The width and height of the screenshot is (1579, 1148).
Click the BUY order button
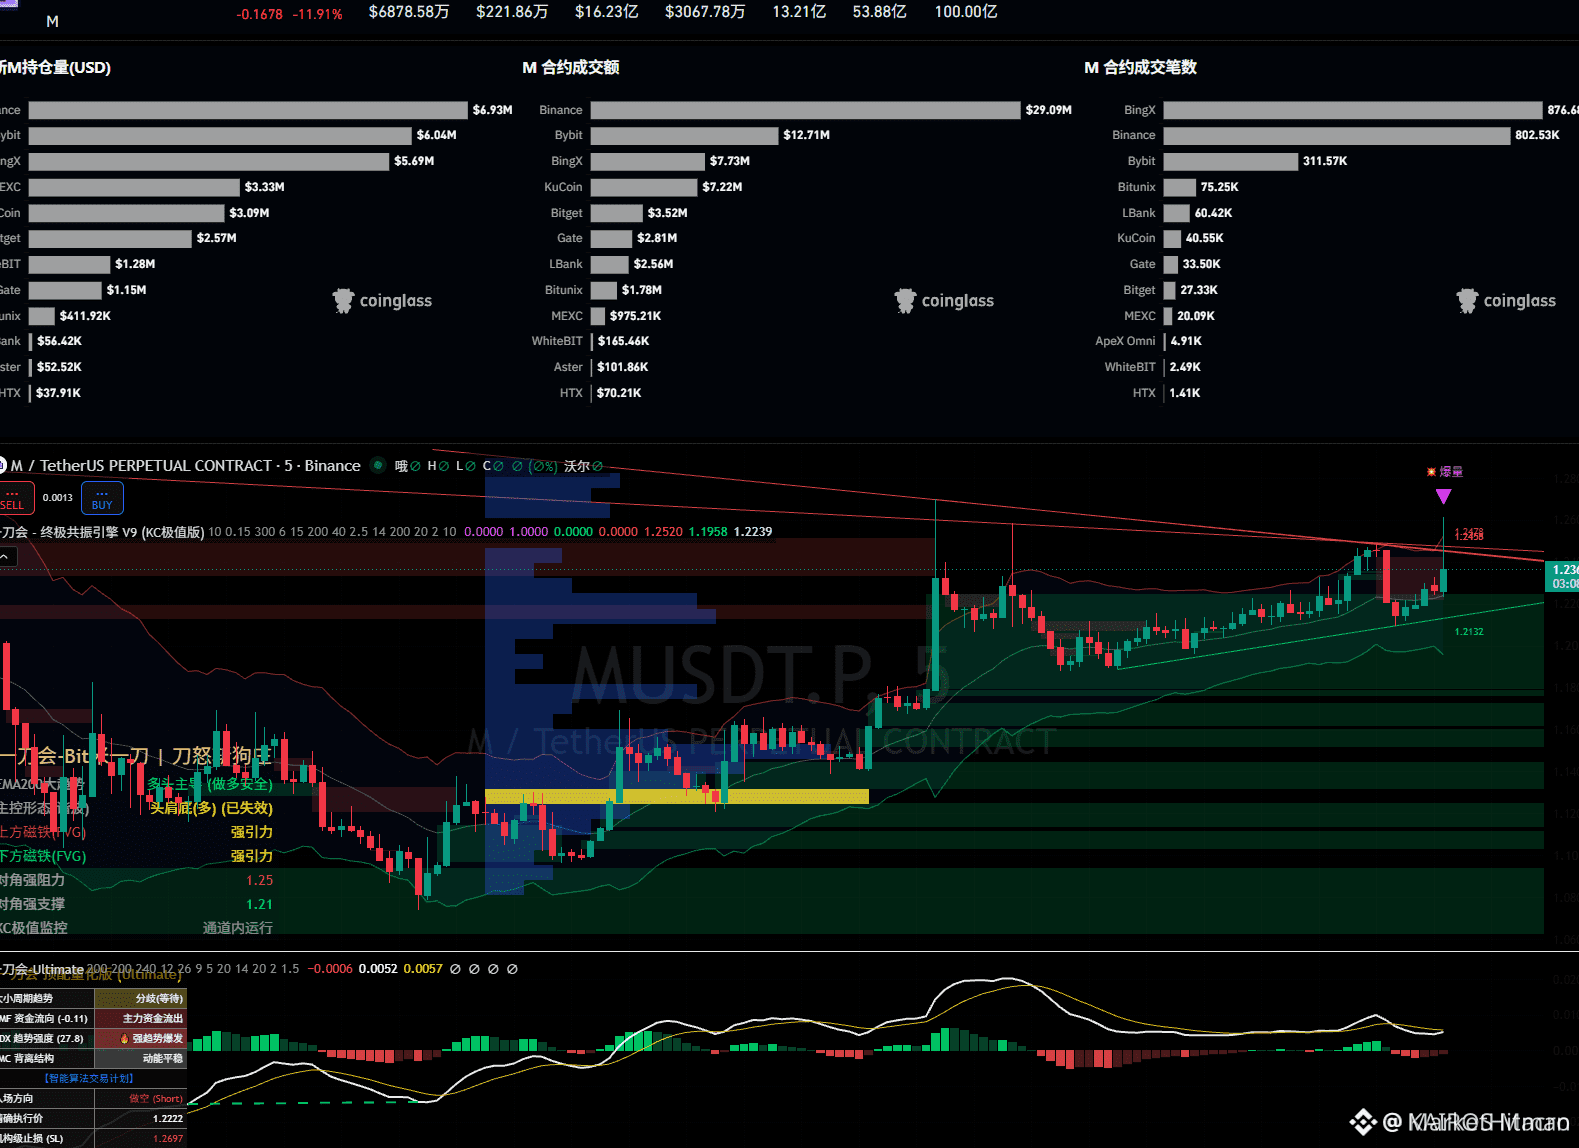[x=102, y=498]
